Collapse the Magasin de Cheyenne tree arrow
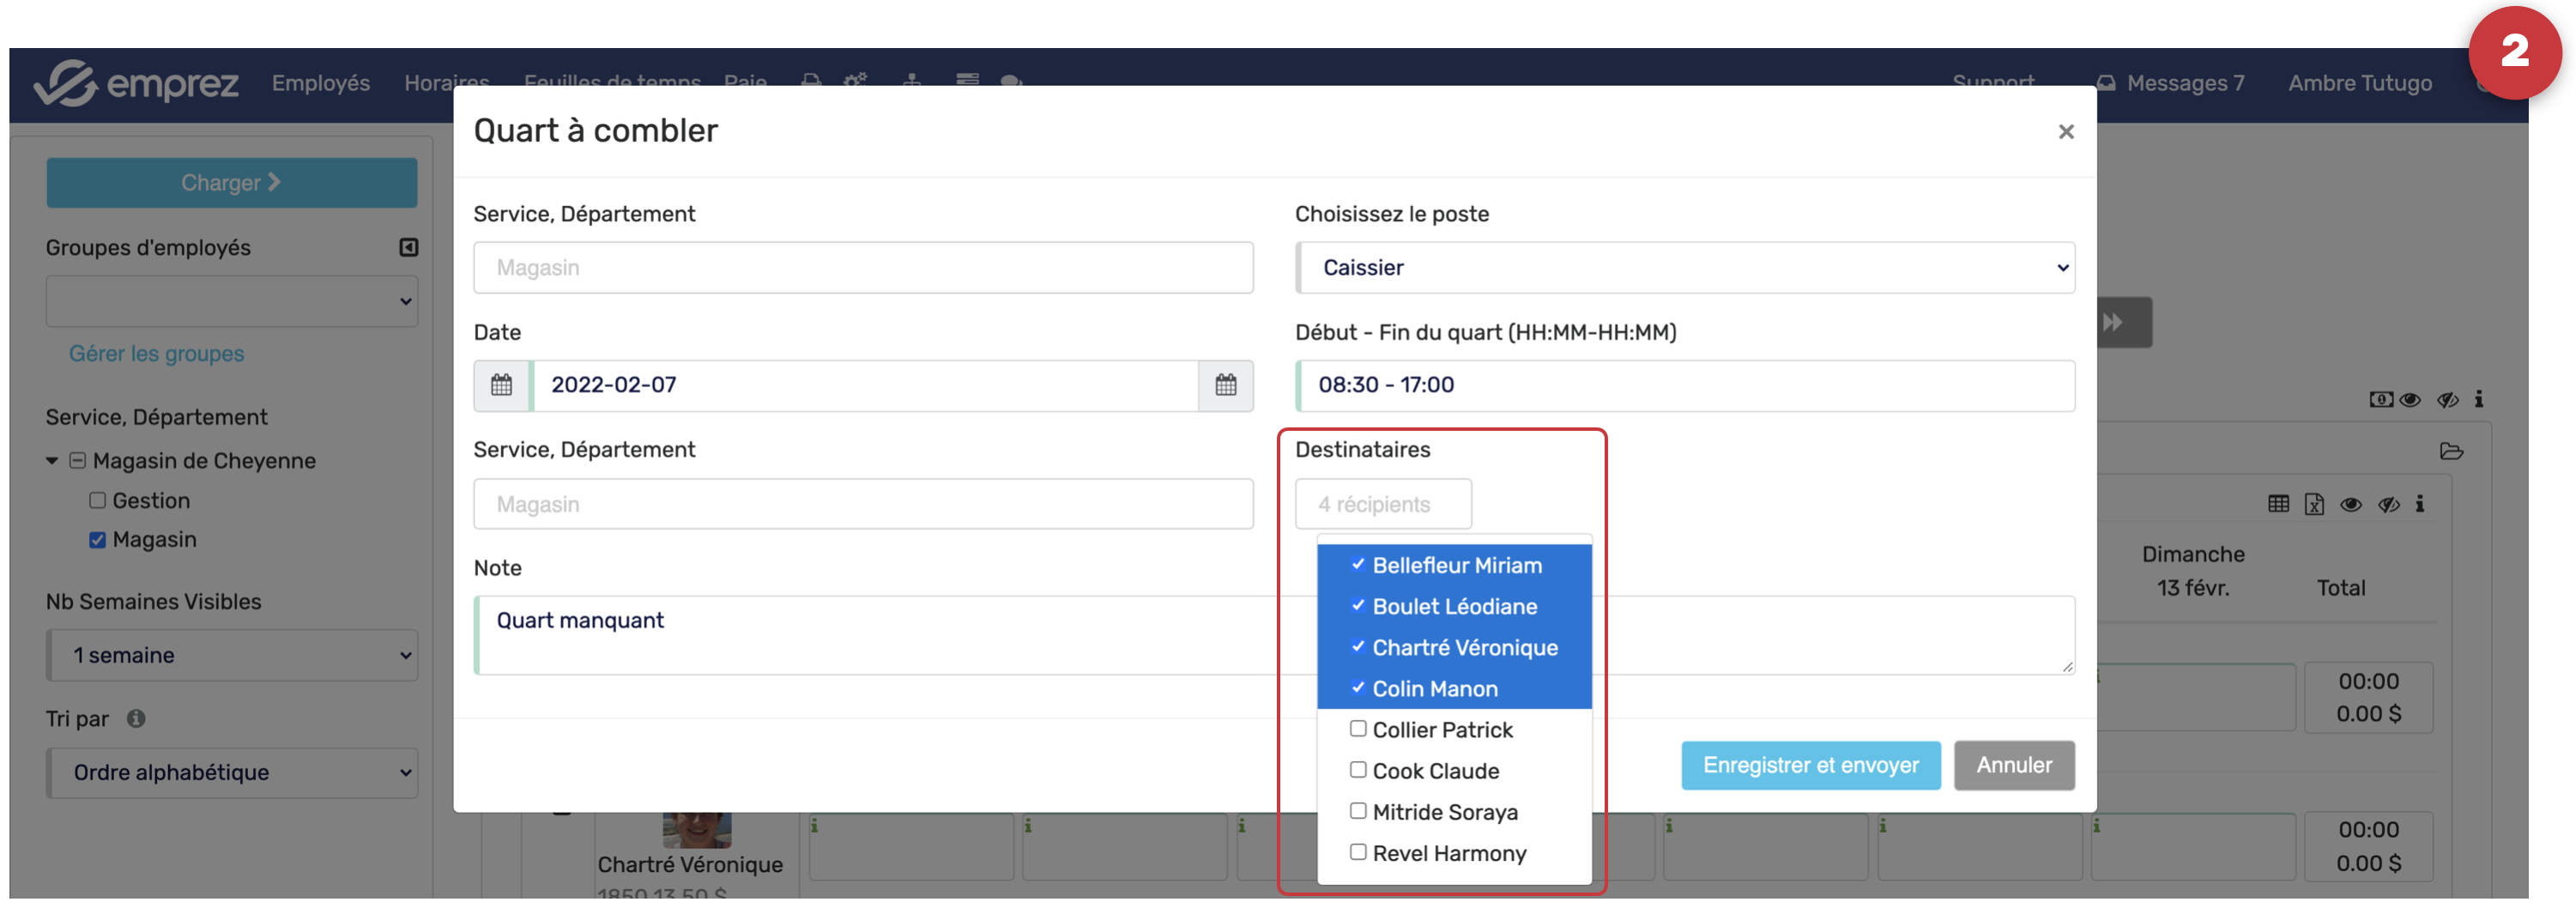Image resolution: width=2576 pixels, height=908 pixels. point(52,461)
